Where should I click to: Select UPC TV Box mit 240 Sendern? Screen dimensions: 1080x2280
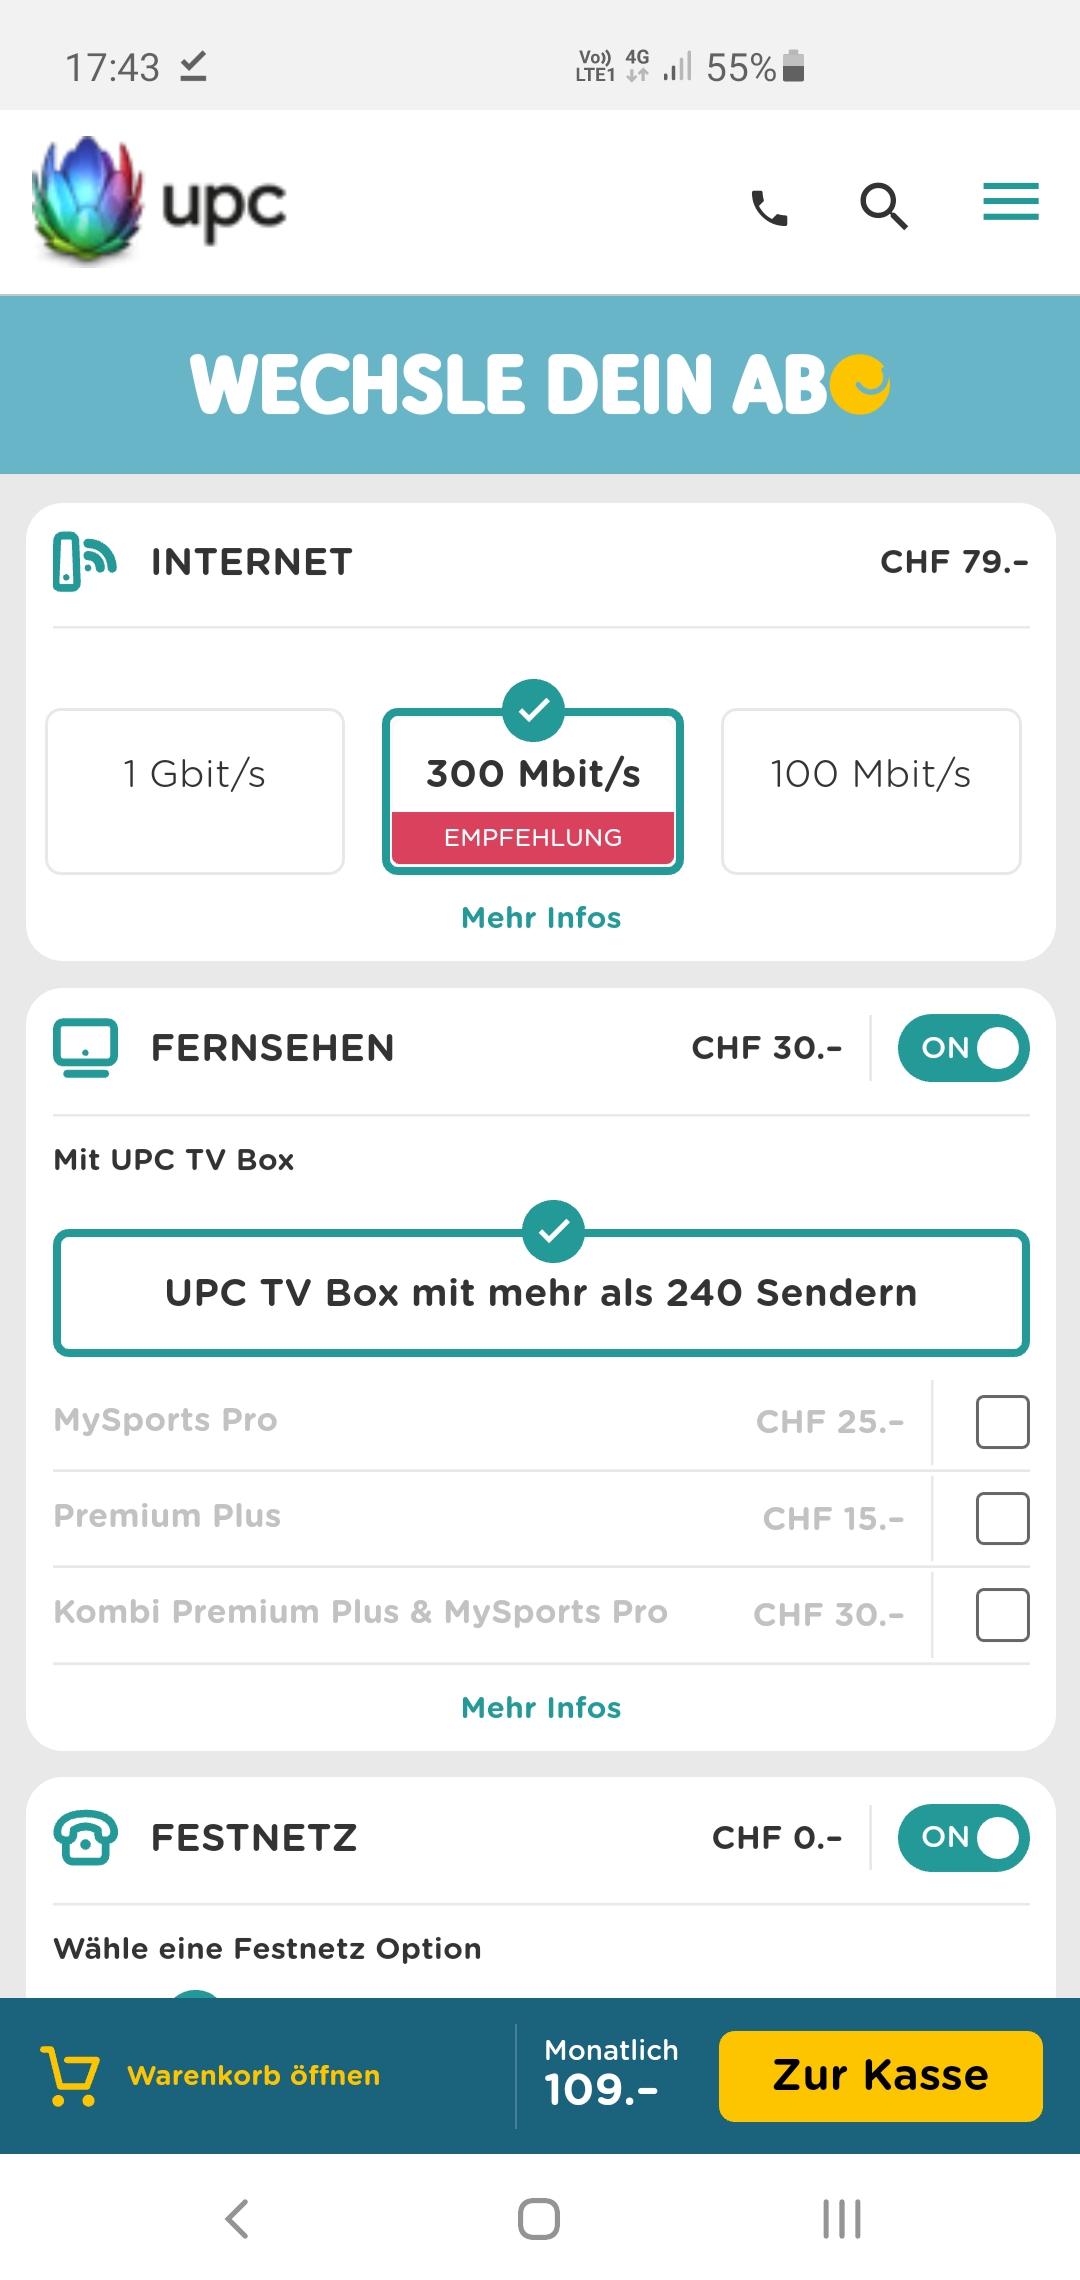point(541,1293)
